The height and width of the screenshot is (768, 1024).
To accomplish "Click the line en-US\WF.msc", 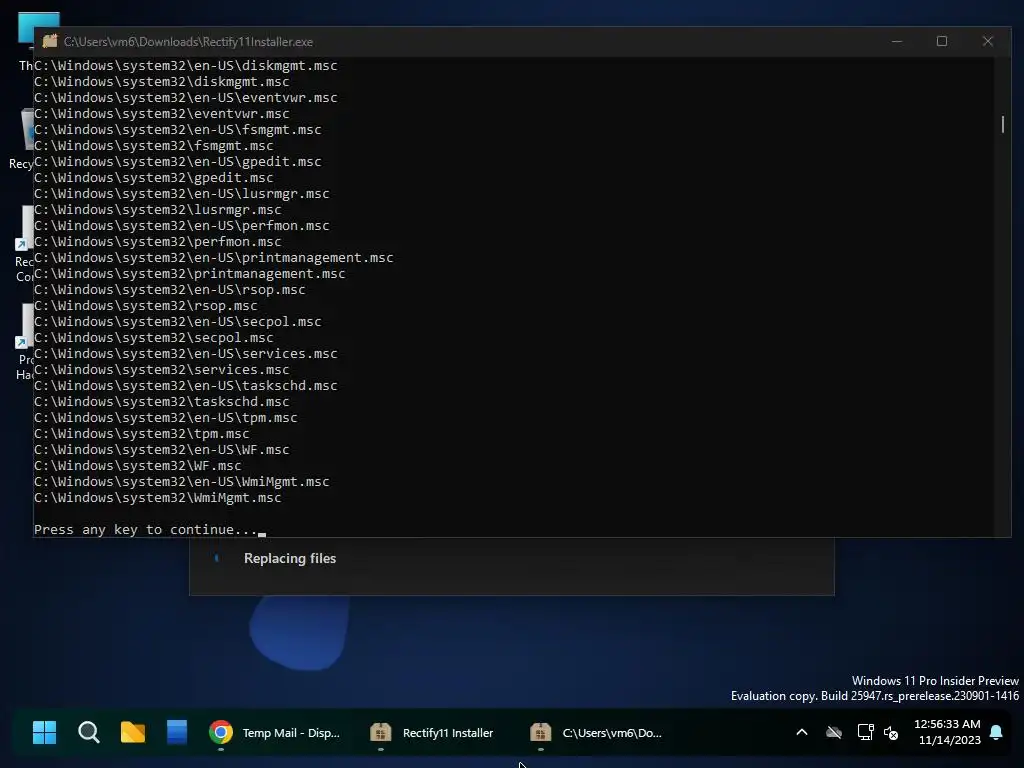I will pyautogui.click(x=161, y=449).
